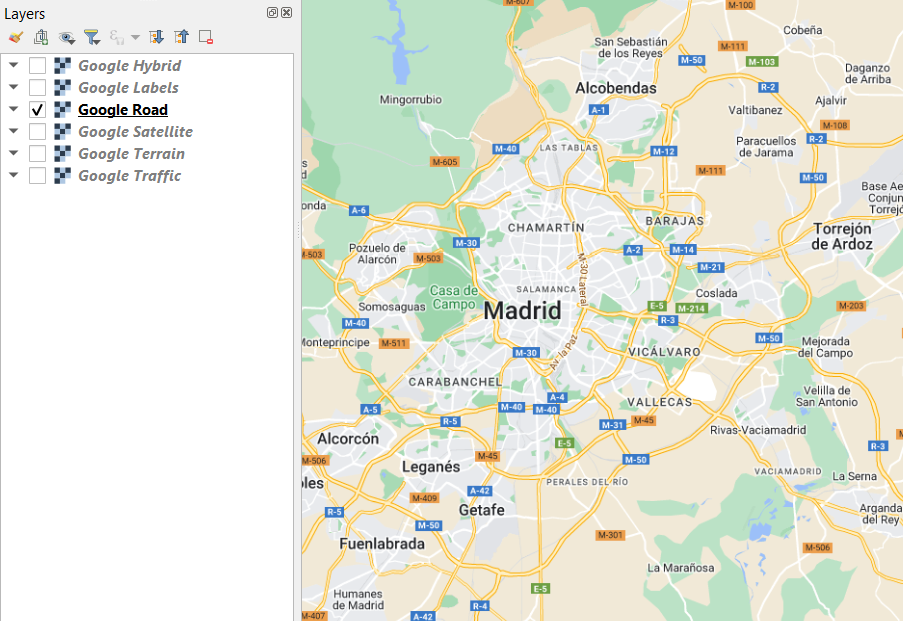Click the Madrid label on the map
Screen dimensions: 903x621
522,310
